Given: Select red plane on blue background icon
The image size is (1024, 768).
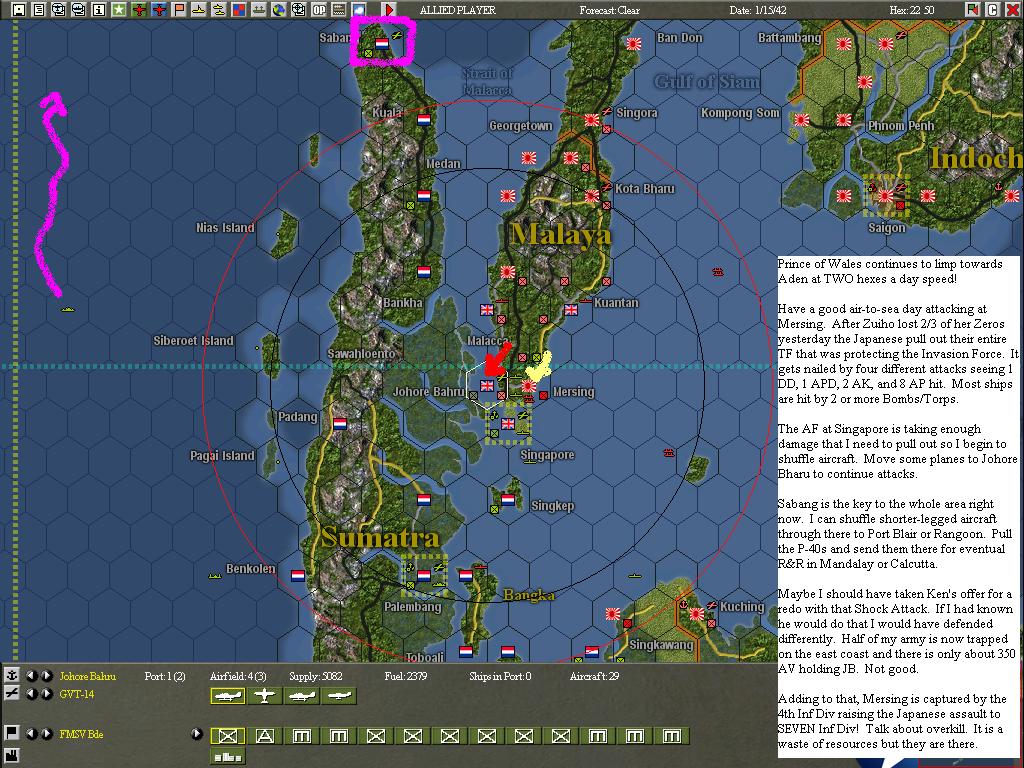Looking at the screenshot, I should coord(159,10).
